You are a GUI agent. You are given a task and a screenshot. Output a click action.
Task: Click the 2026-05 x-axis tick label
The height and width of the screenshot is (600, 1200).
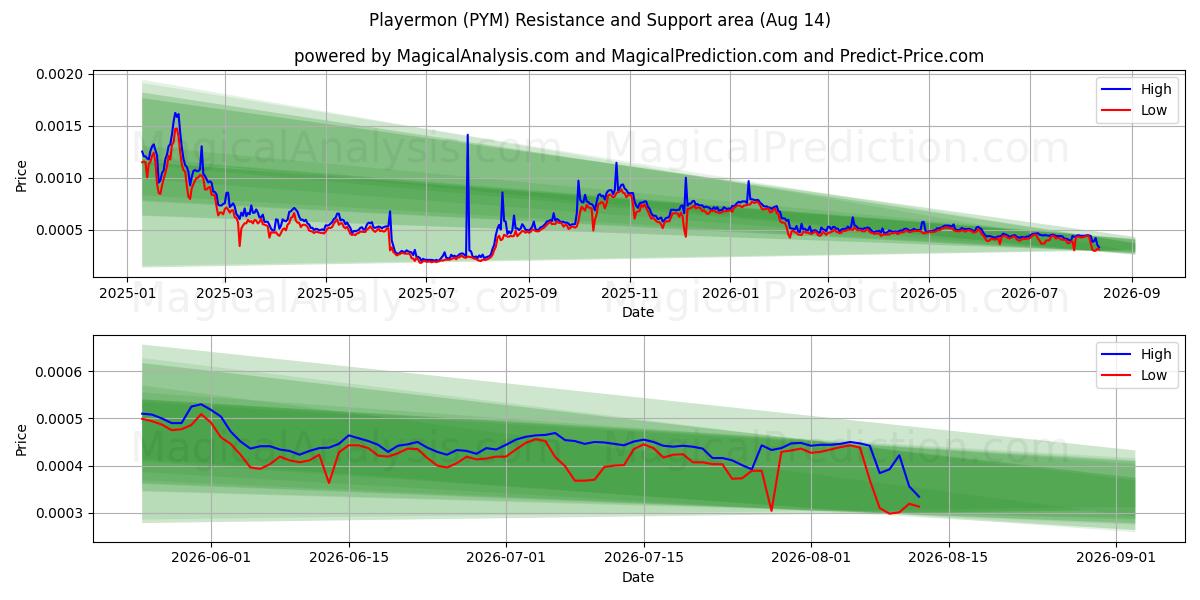tap(929, 294)
